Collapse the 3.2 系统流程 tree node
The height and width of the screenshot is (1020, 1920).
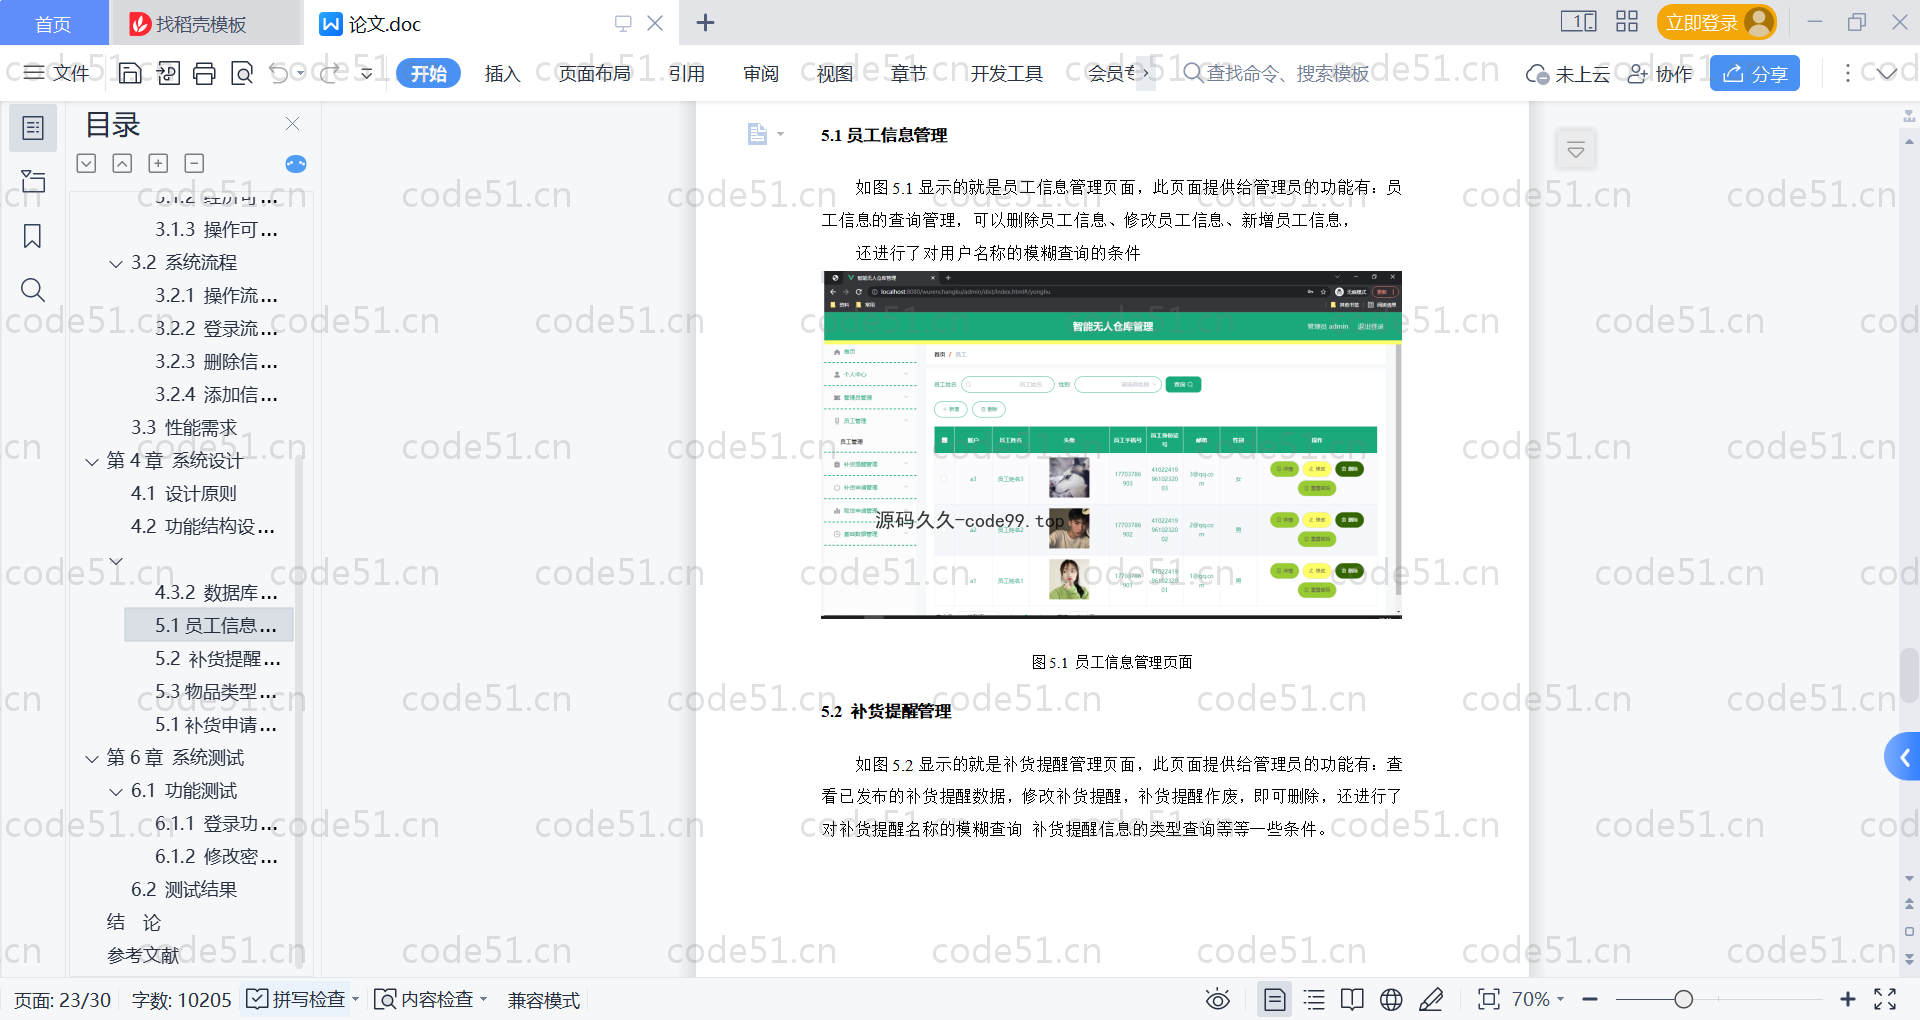point(116,263)
